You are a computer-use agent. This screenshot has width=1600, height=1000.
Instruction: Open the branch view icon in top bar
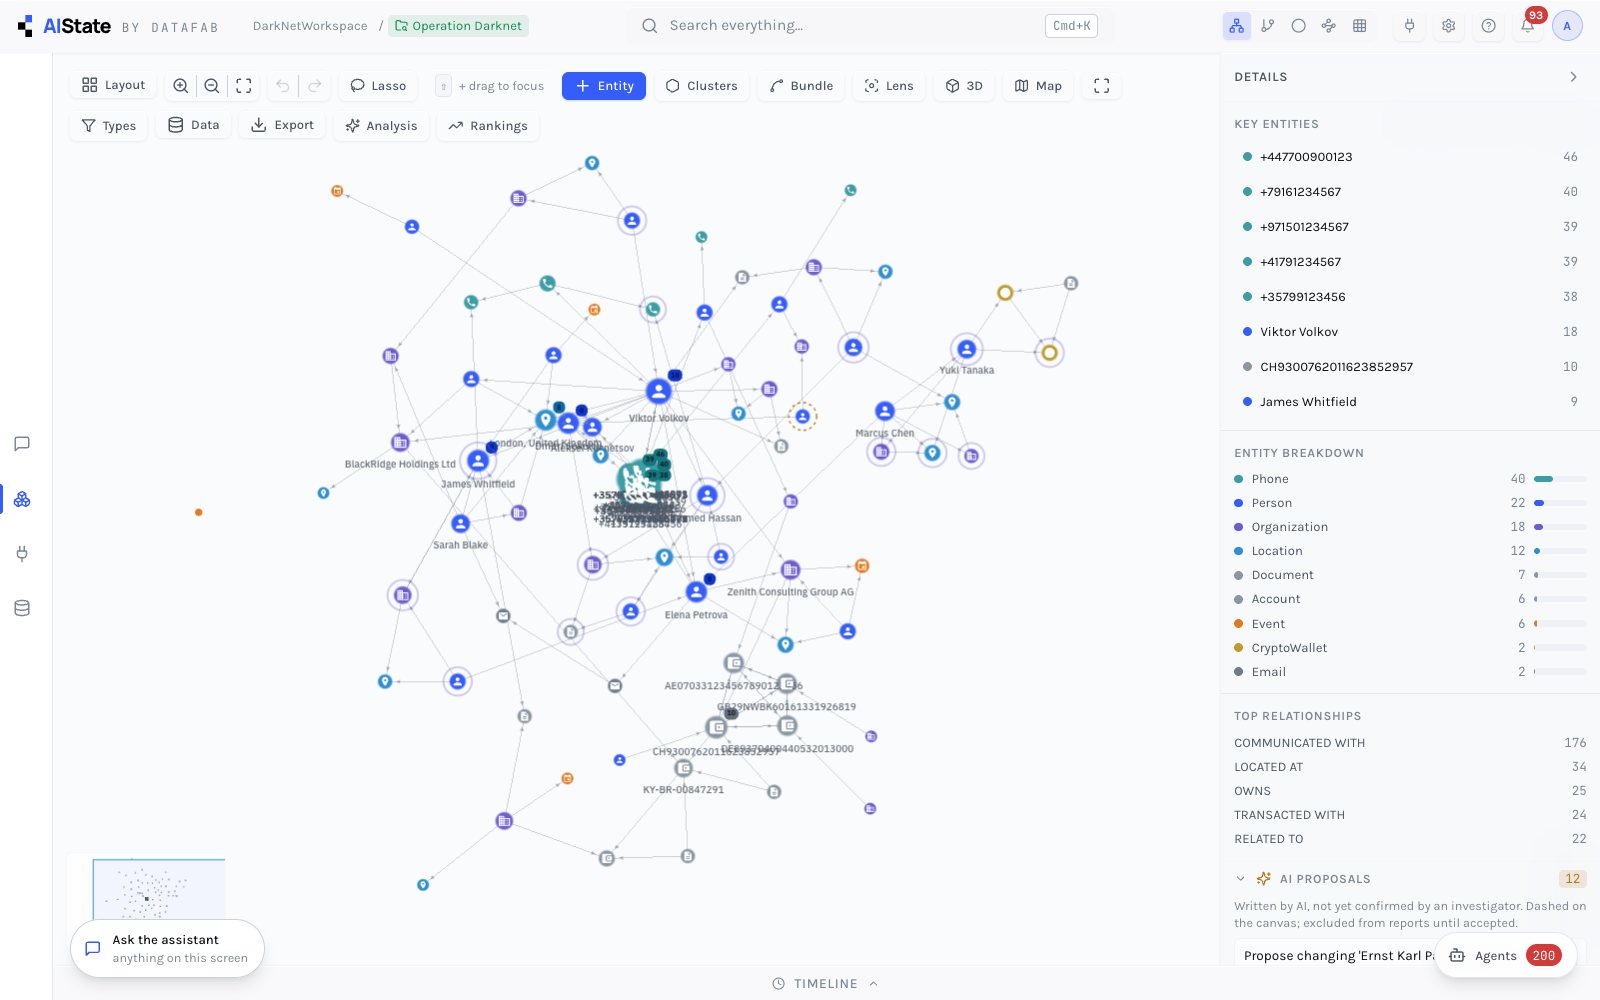1268,26
